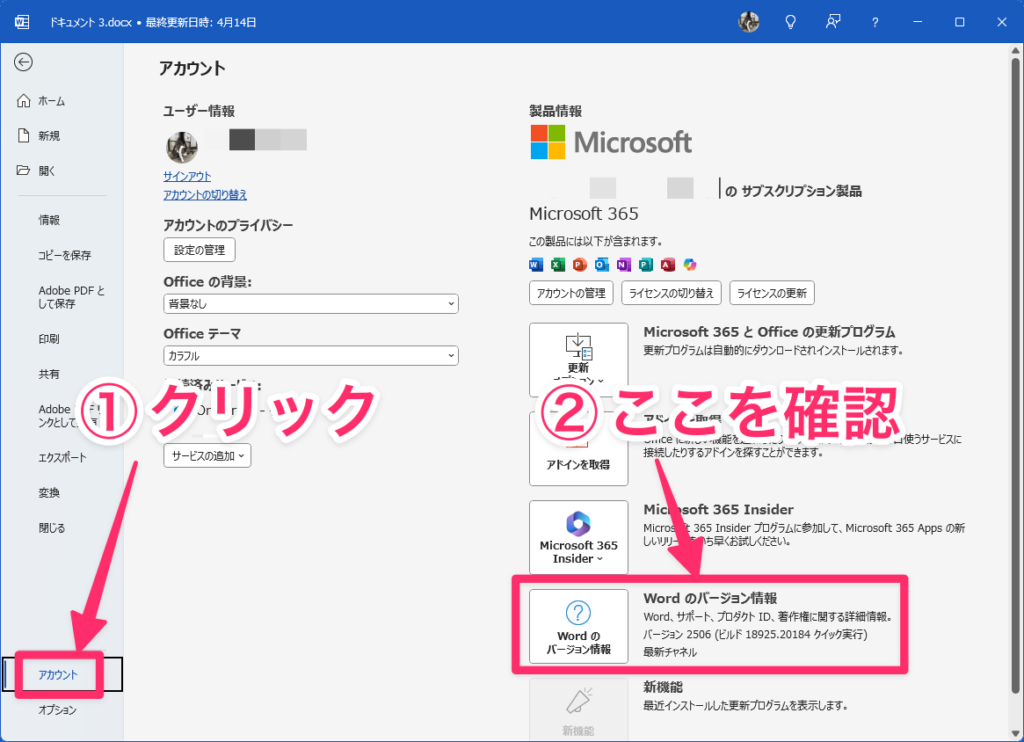Click the vertical scrollbar on the right
The width and height of the screenshot is (1024, 742).
(1016, 376)
